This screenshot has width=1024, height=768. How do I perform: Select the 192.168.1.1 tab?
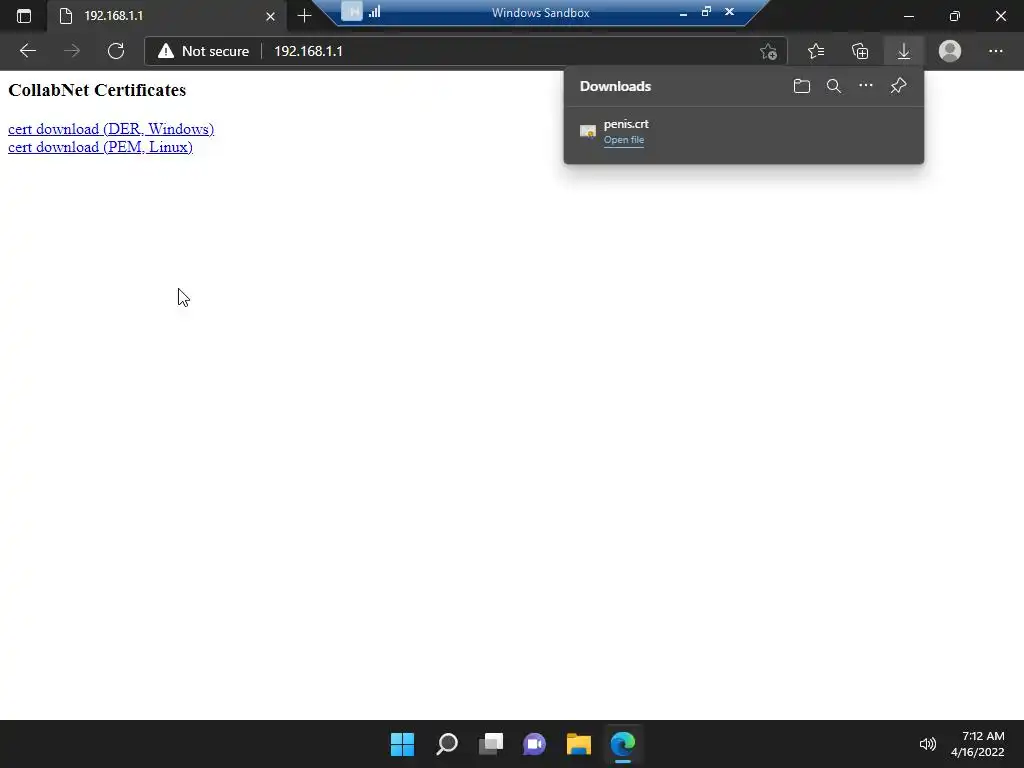coord(167,16)
